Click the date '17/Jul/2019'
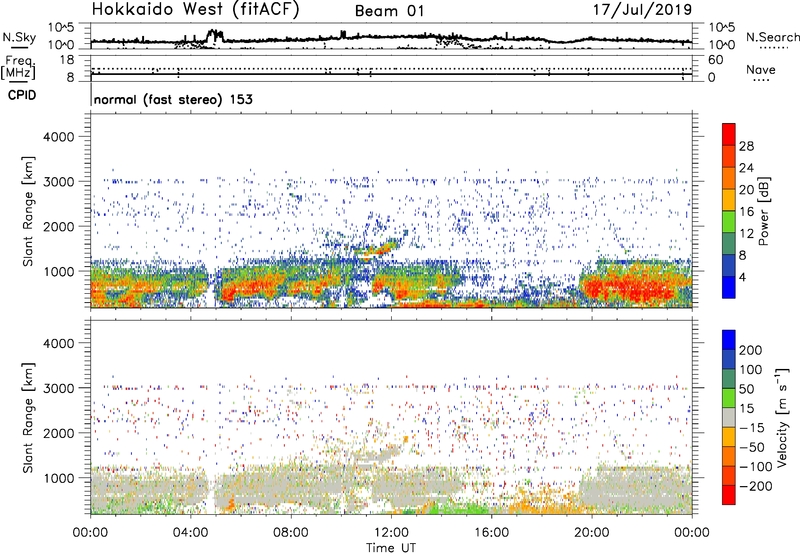This screenshot has height=554, width=800. pyautogui.click(x=642, y=10)
